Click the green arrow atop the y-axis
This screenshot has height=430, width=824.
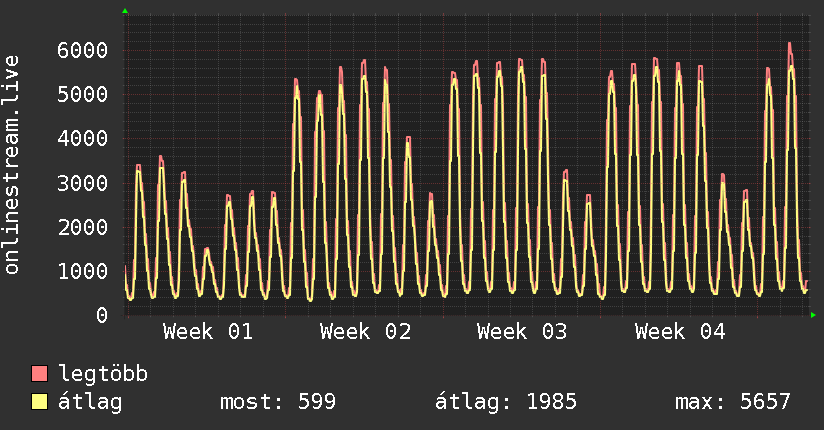click(125, 11)
